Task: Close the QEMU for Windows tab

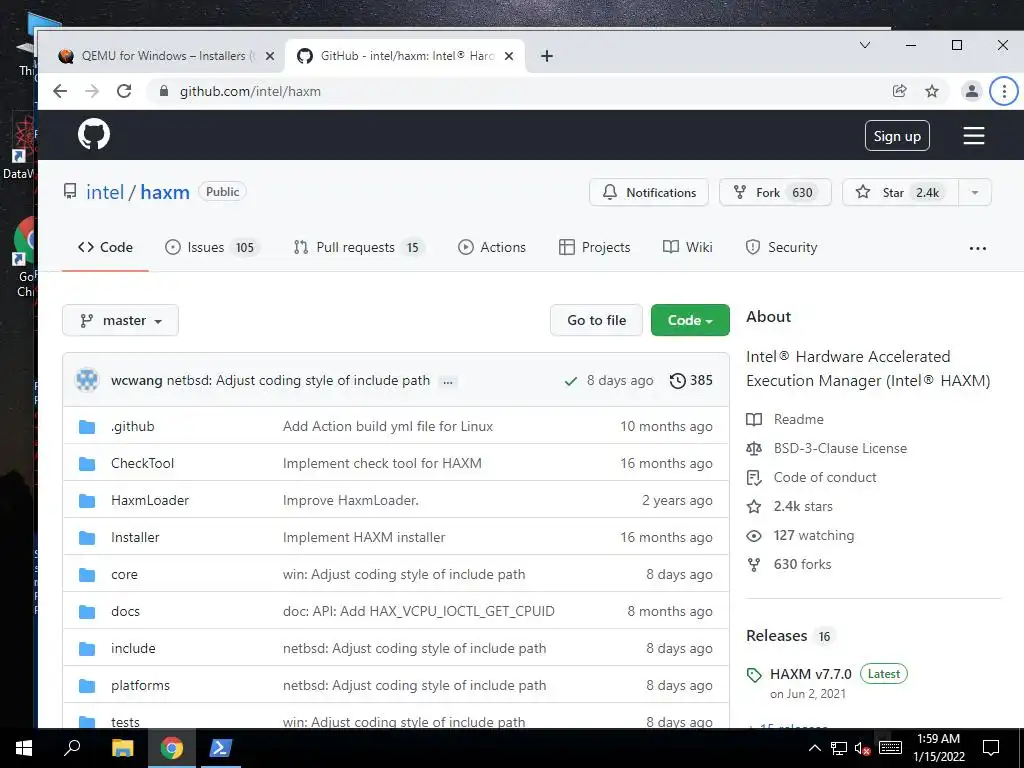Action: pos(270,56)
